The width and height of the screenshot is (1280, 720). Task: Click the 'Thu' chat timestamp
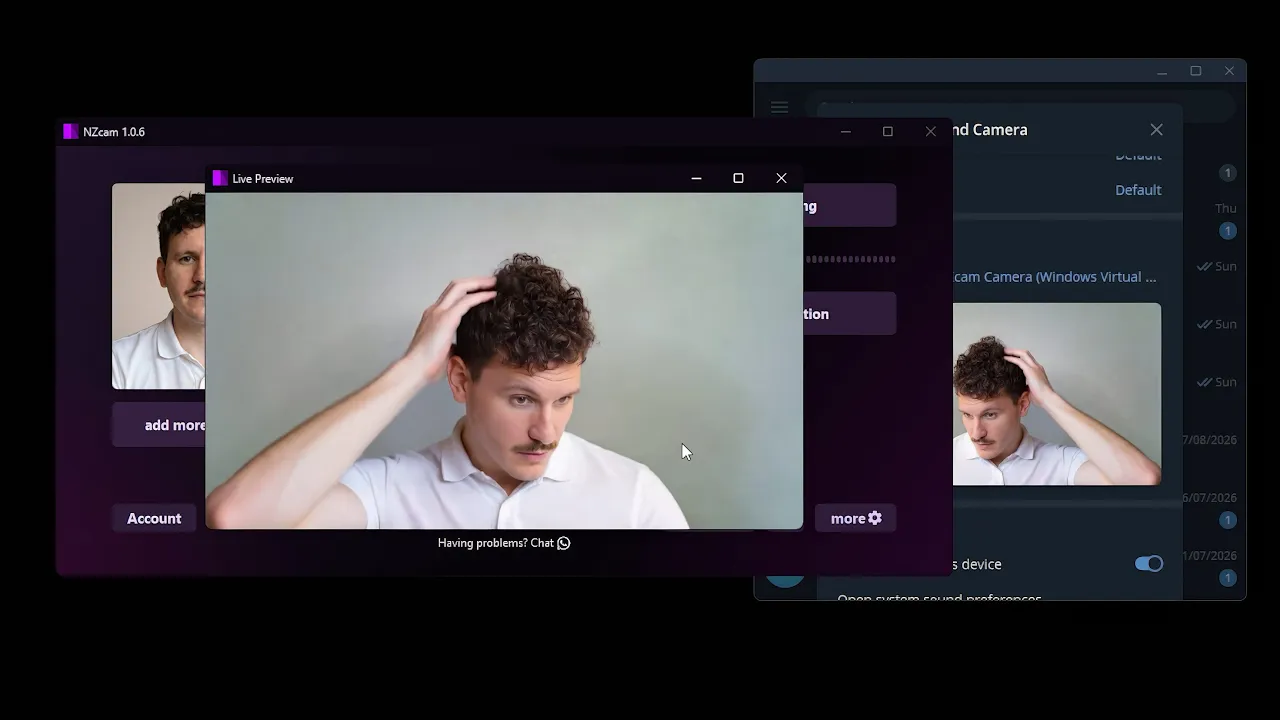click(1226, 208)
